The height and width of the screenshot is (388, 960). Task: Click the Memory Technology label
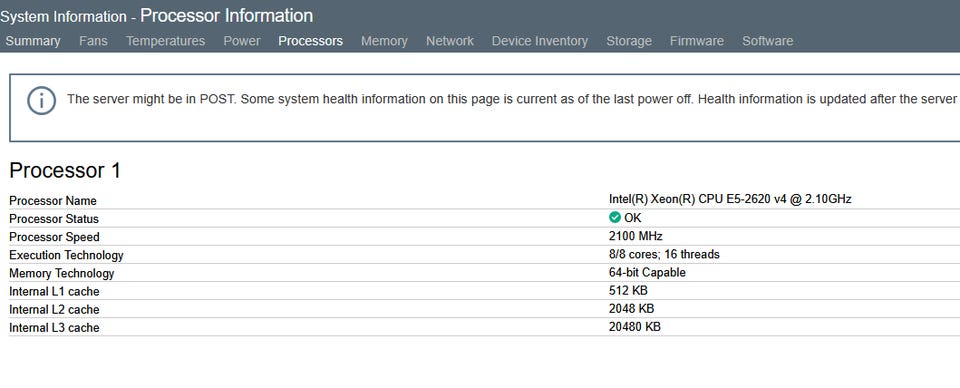point(62,274)
